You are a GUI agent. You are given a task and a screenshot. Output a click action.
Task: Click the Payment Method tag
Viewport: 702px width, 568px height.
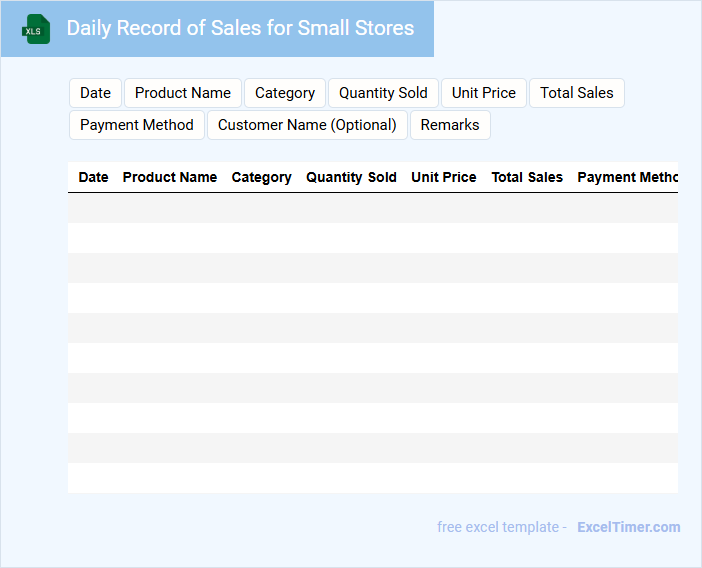[x=137, y=125]
